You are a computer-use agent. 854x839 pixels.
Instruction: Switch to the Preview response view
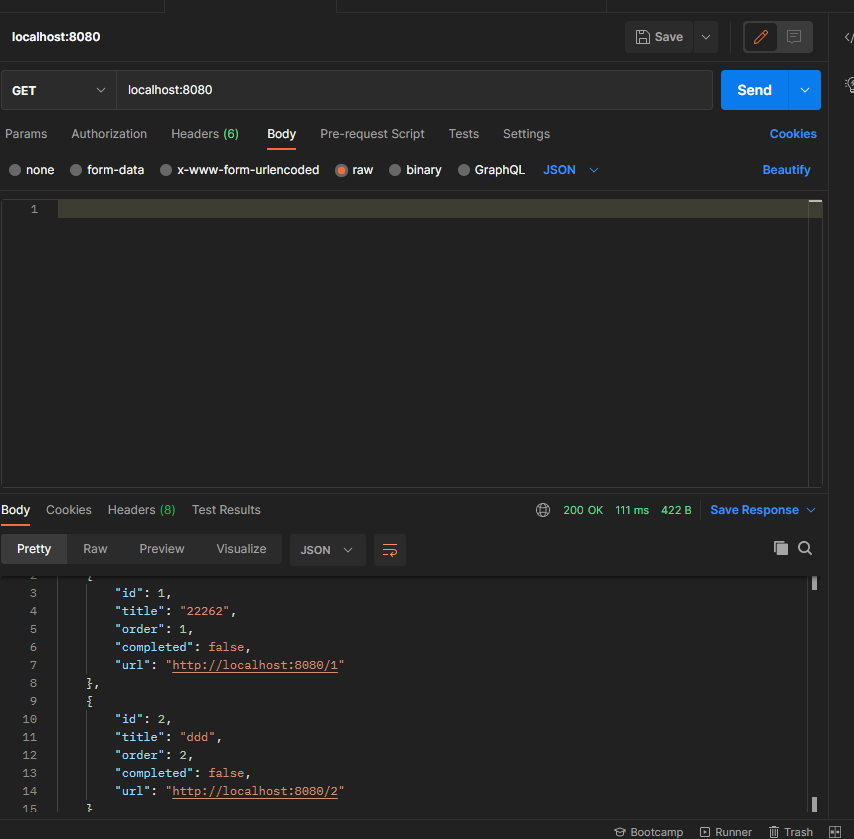coord(162,549)
